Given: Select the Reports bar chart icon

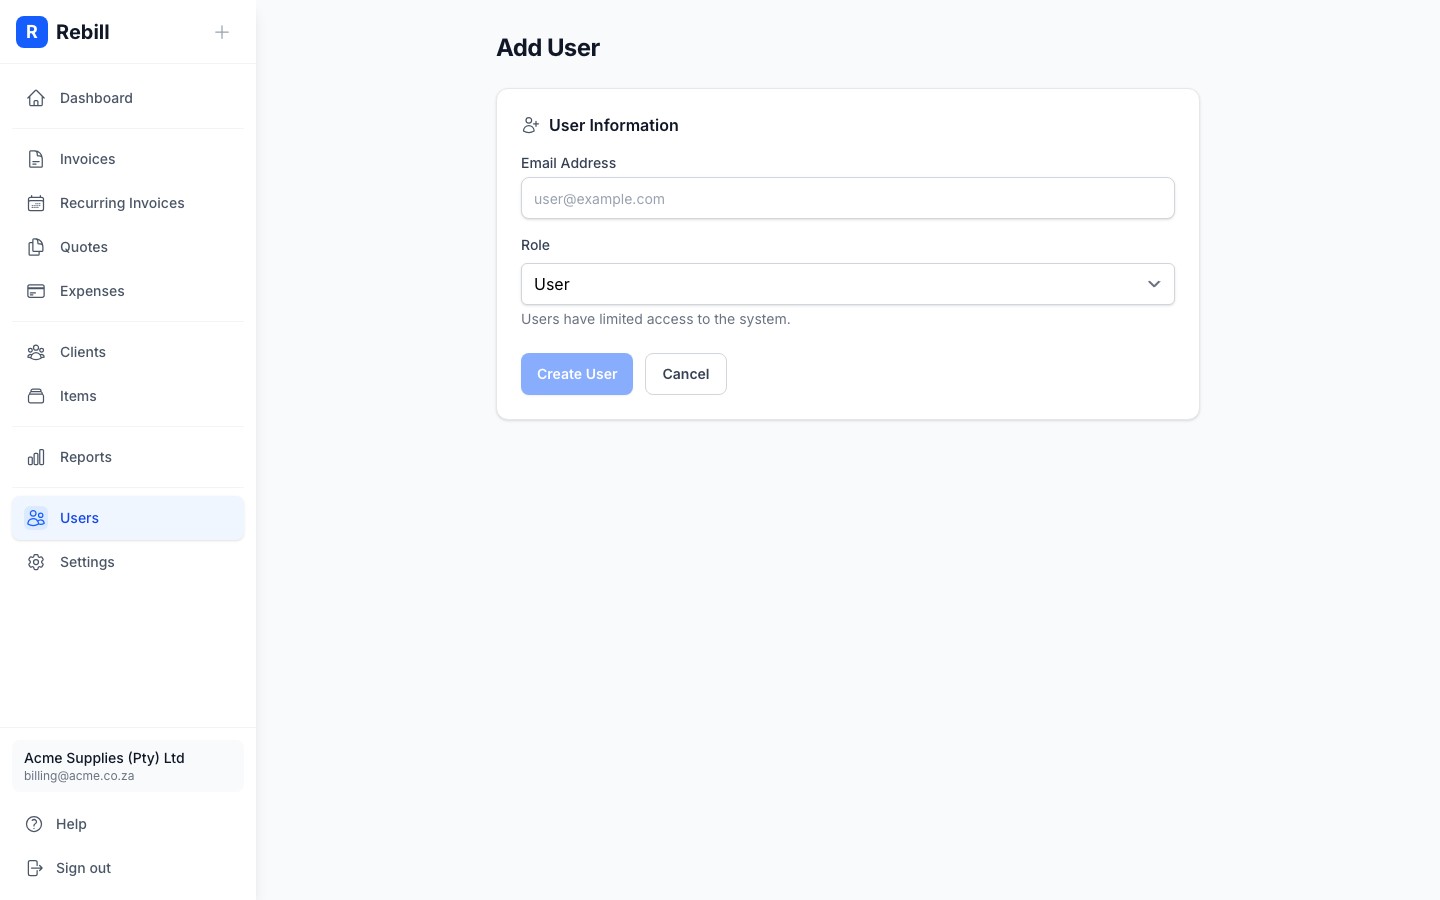Looking at the screenshot, I should click(x=36, y=457).
